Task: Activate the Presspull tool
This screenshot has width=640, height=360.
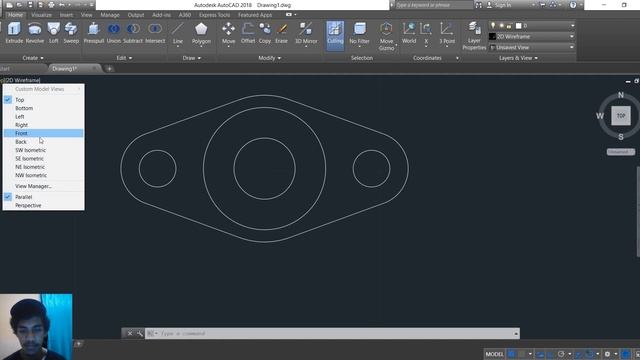Action: click(93, 33)
